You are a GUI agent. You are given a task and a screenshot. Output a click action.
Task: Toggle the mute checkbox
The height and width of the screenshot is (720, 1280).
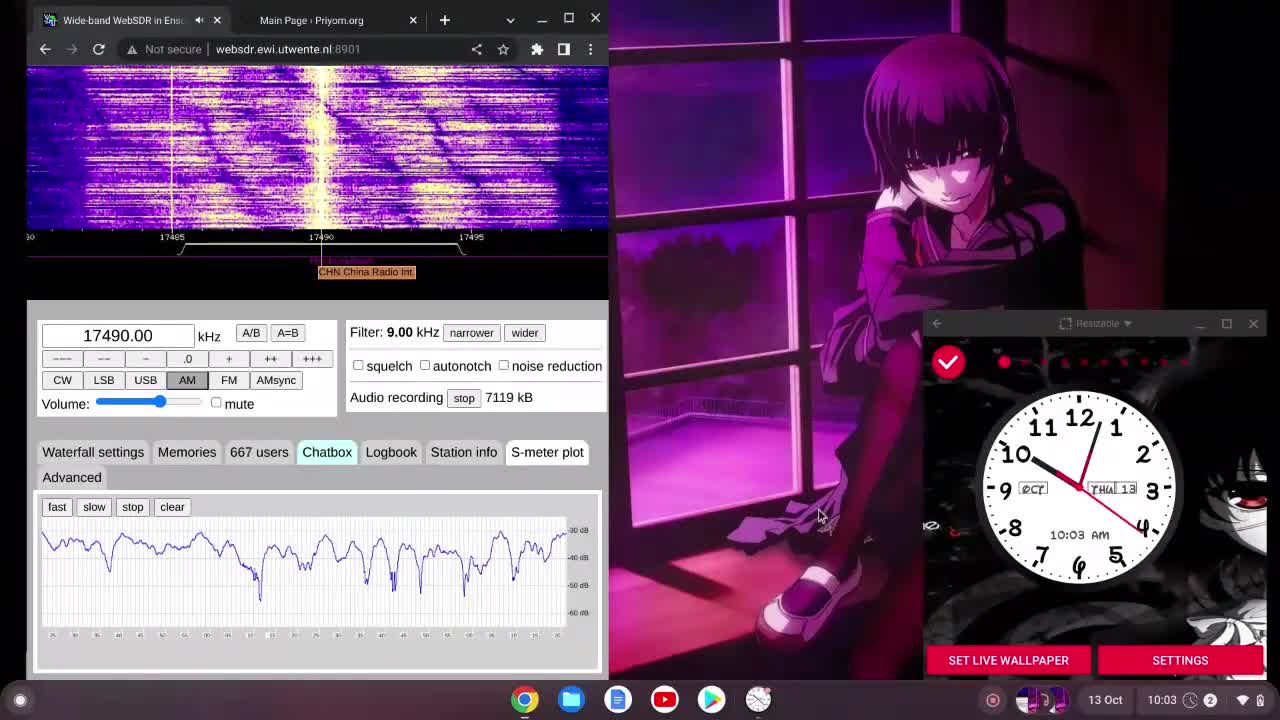click(216, 403)
